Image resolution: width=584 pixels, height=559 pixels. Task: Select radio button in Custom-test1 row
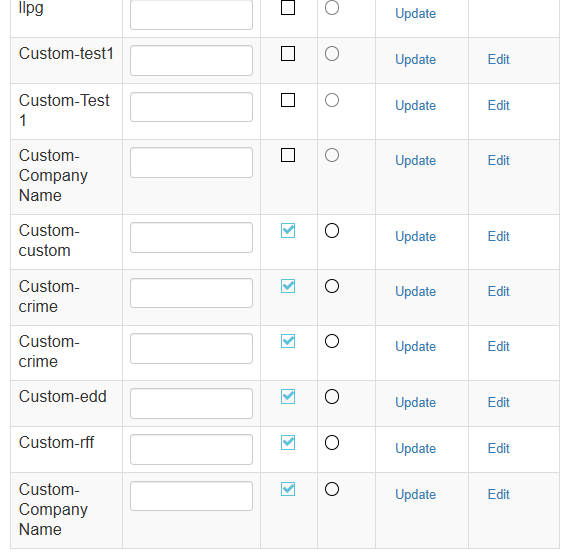click(x=332, y=54)
